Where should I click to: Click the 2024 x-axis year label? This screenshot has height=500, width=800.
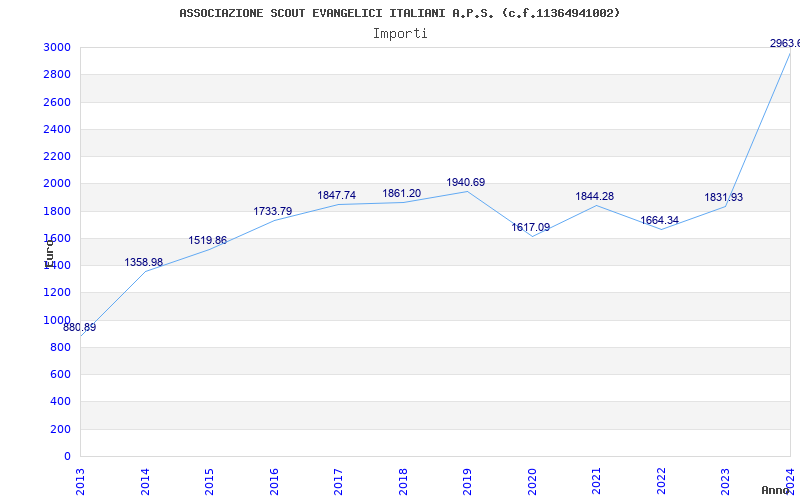point(790,481)
